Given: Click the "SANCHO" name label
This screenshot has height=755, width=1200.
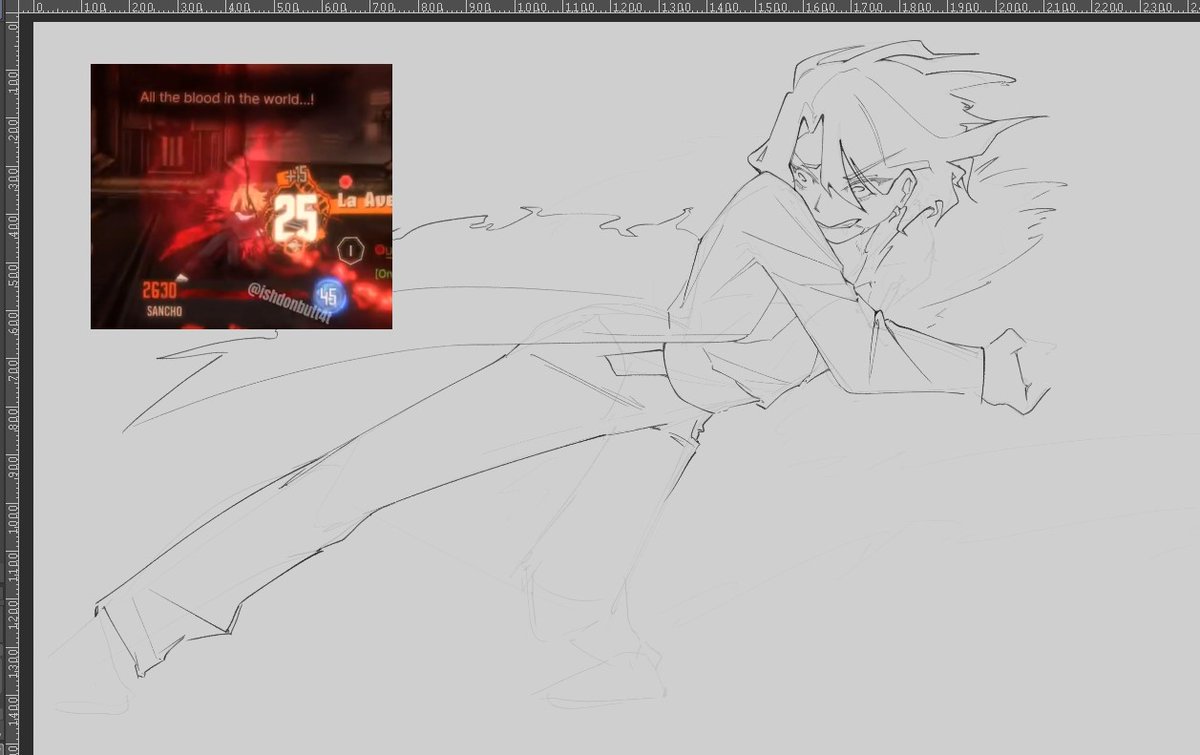Looking at the screenshot, I should coord(165,310).
